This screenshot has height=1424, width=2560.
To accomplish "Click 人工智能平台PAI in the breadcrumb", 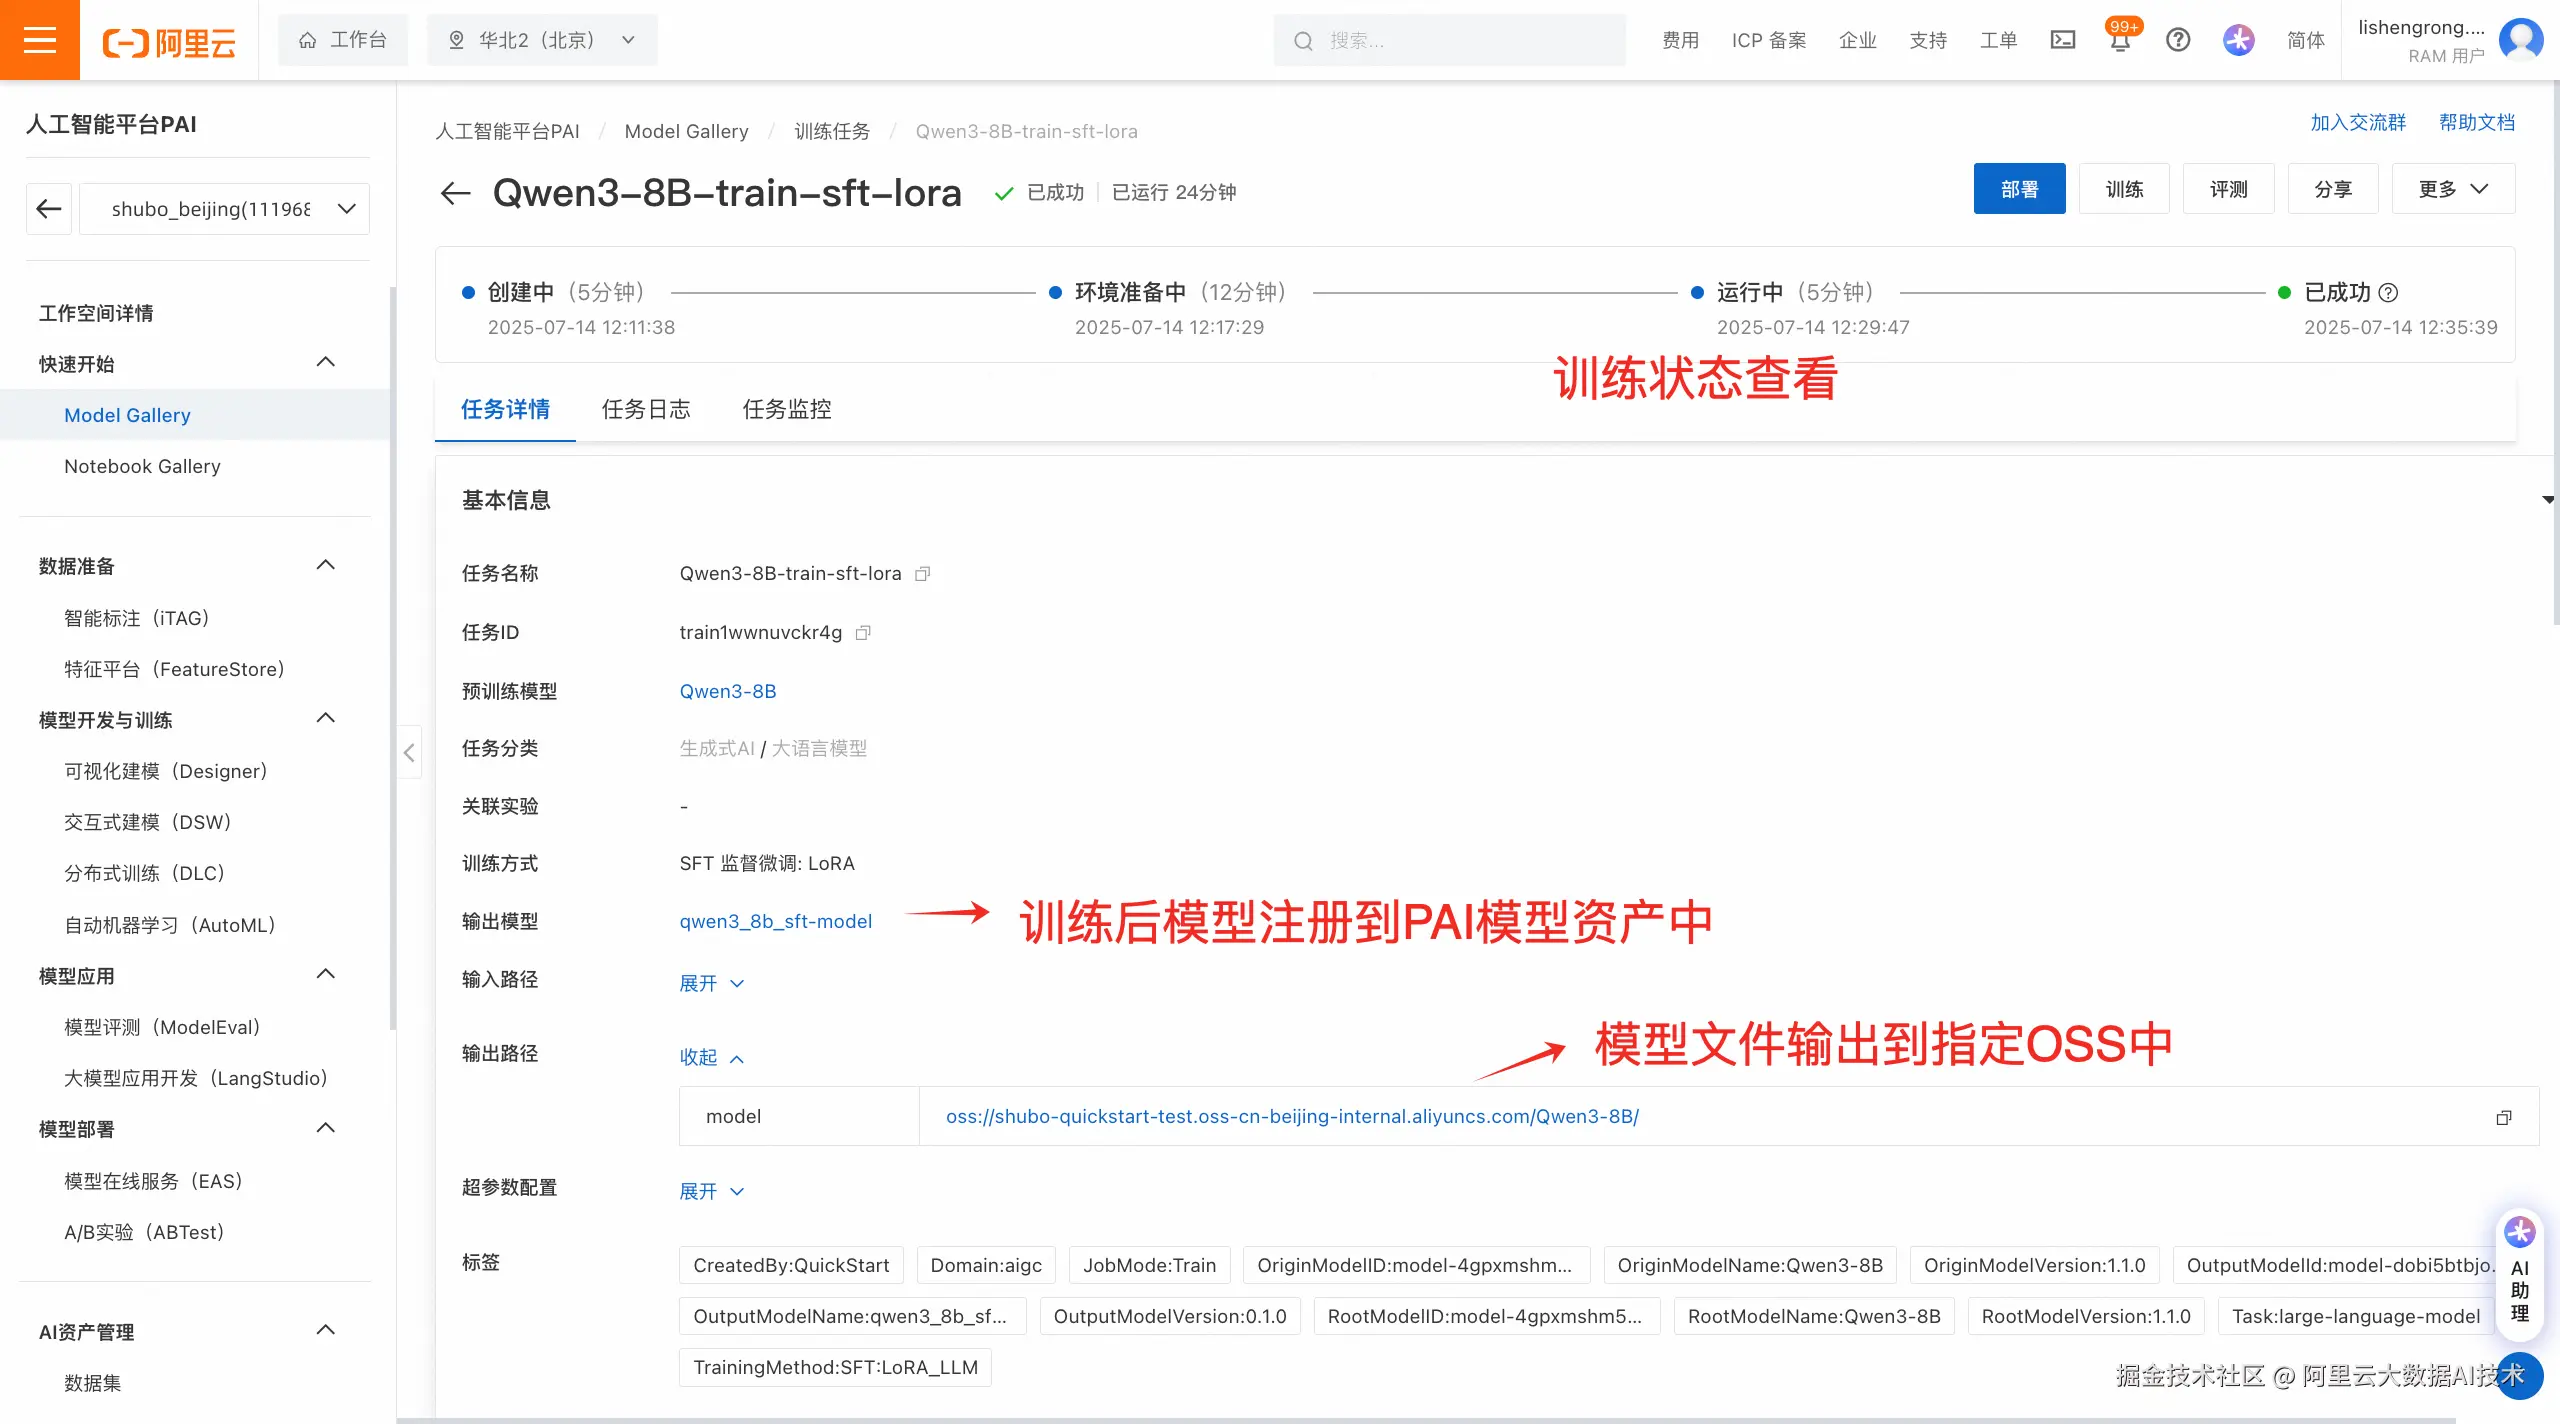I will pos(507,131).
